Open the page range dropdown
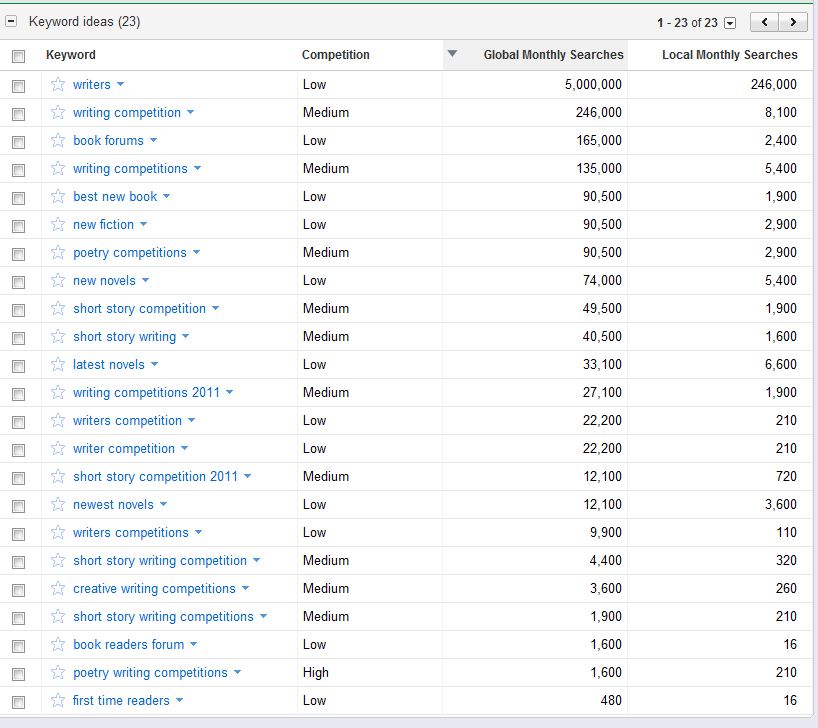The height and width of the screenshot is (728, 818). coord(730,23)
